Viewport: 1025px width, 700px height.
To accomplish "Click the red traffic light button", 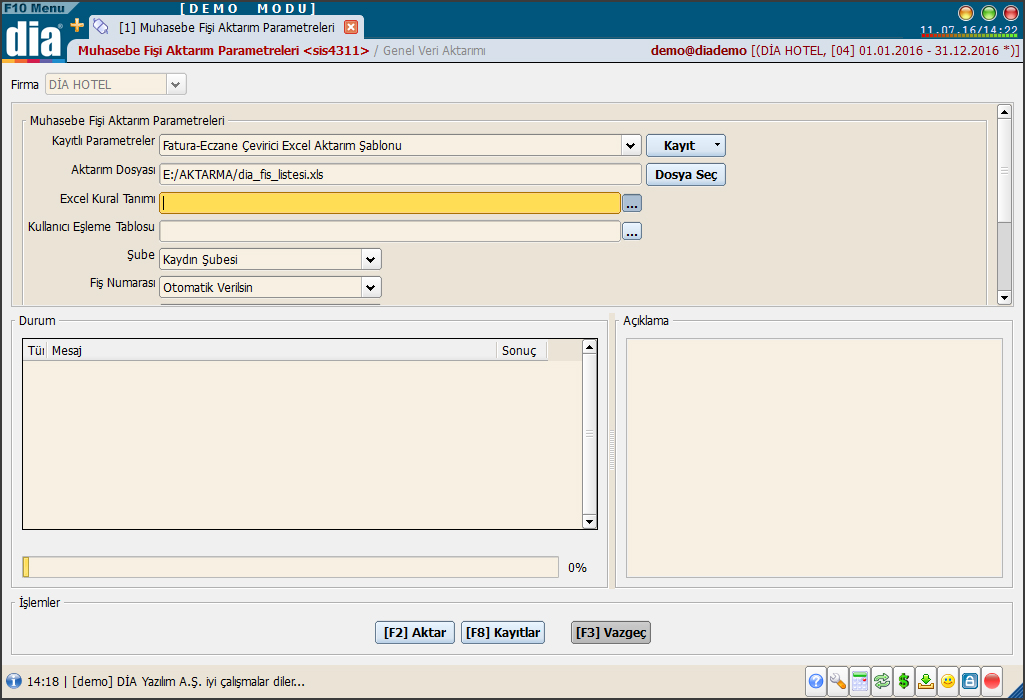I will [x=1011, y=12].
